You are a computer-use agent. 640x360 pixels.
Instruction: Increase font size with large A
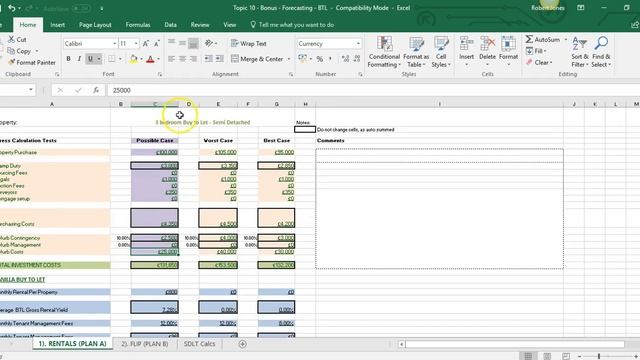[146, 43]
